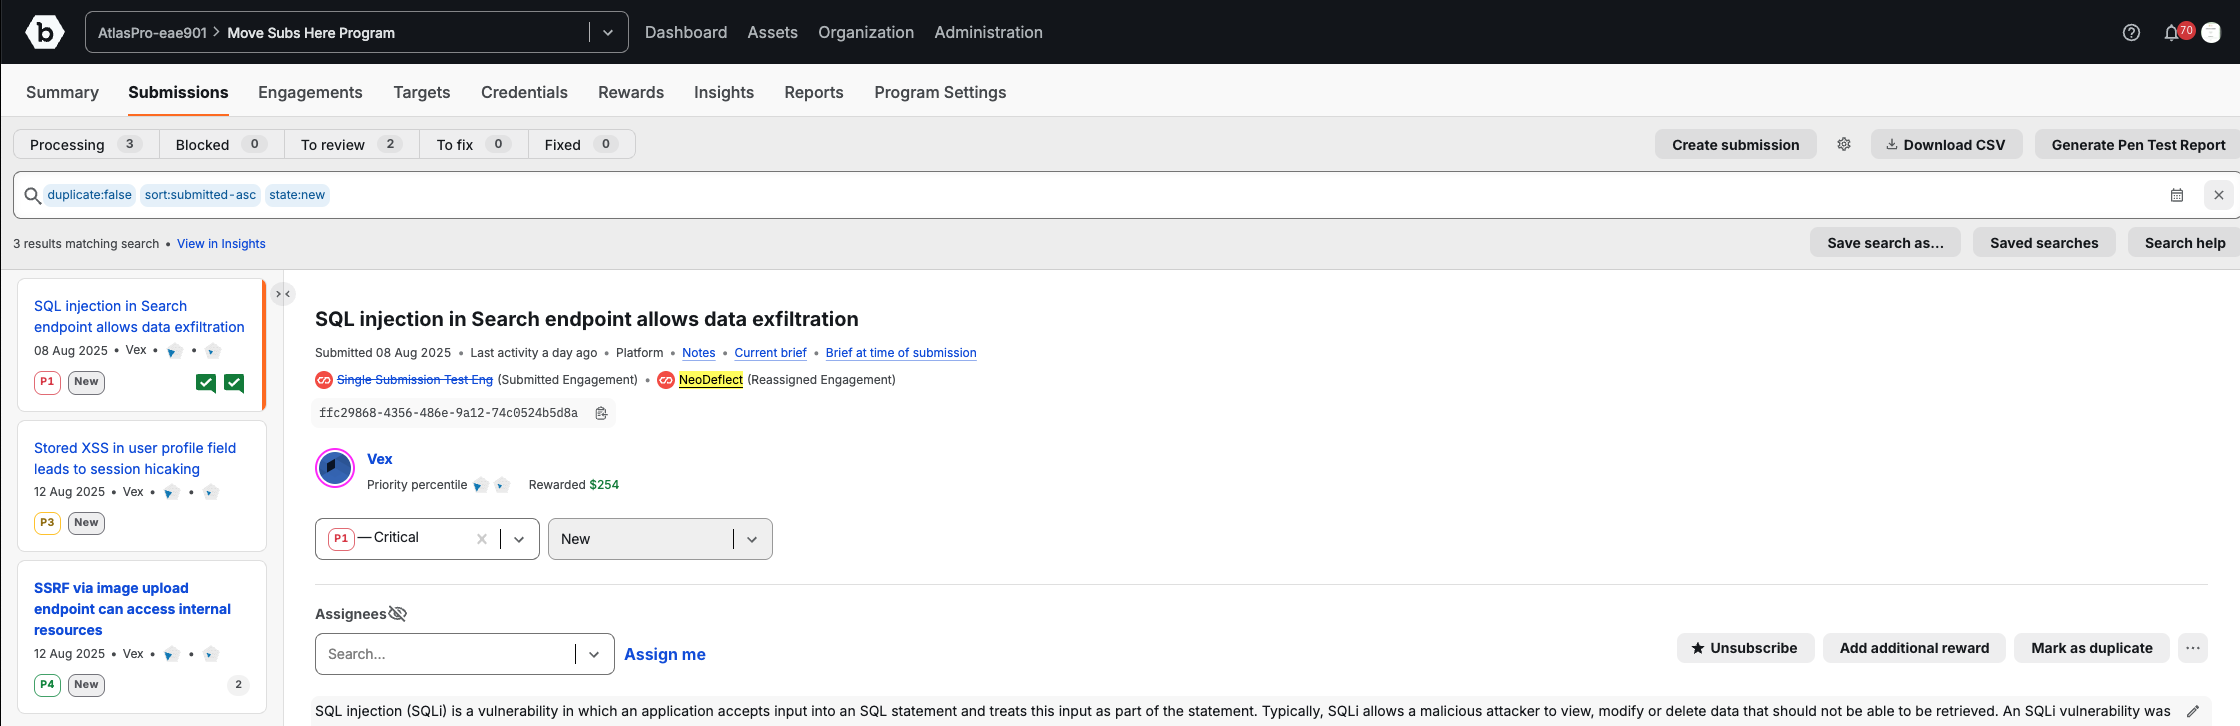Open the Program Settings tab
This screenshot has height=726, width=2240.
click(940, 92)
